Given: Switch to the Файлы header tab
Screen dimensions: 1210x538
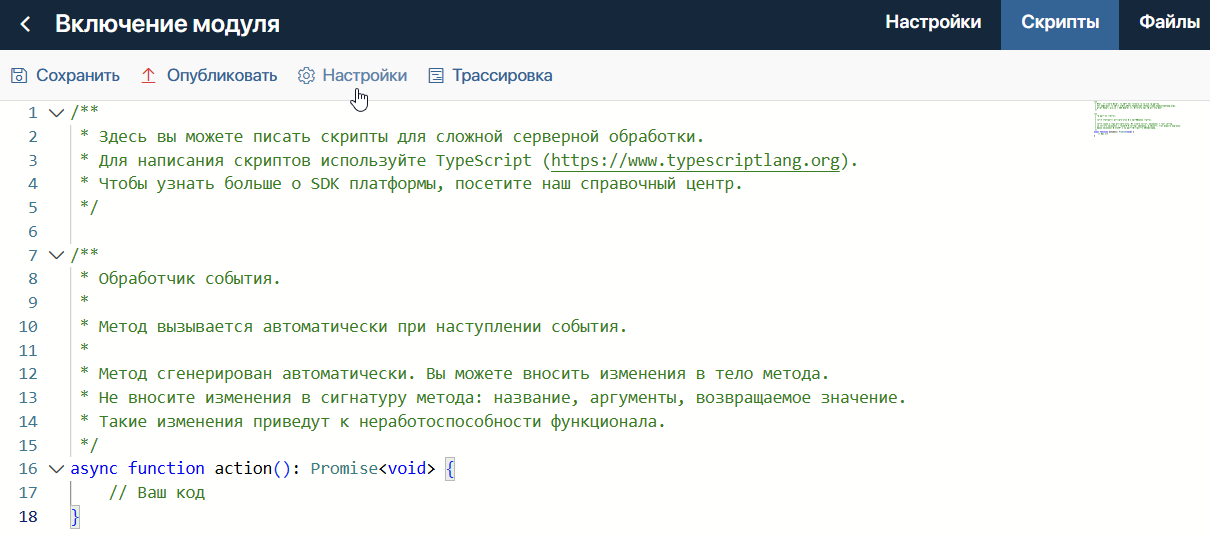Looking at the screenshot, I should [1168, 22].
